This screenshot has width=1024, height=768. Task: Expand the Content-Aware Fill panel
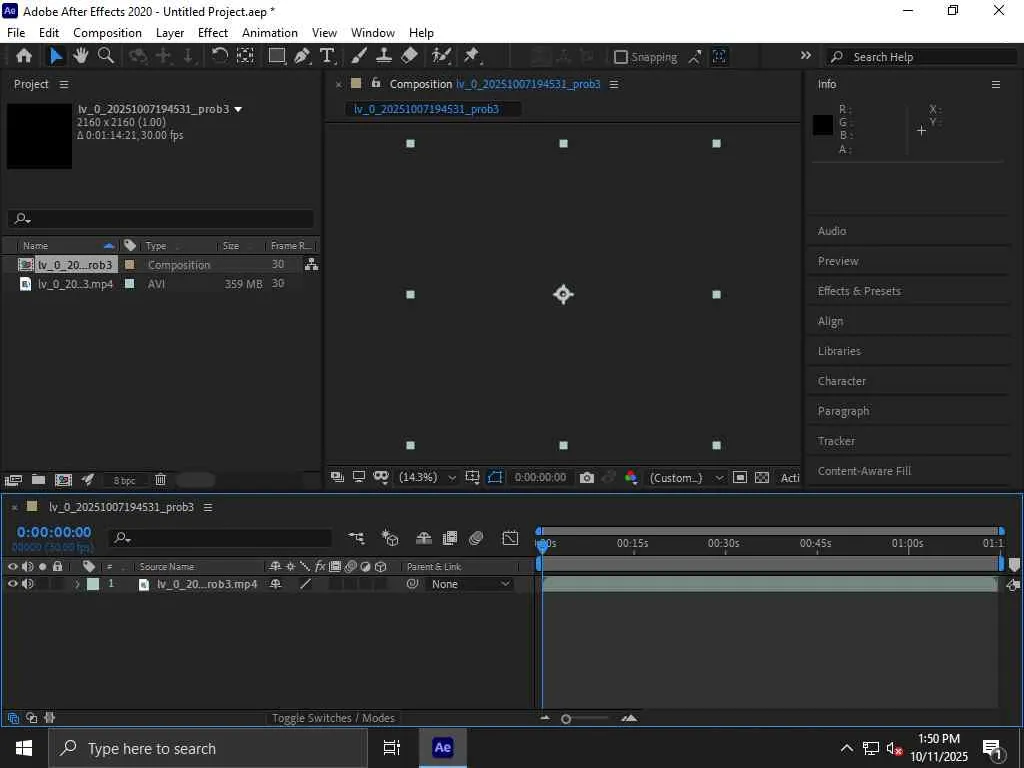click(x=864, y=471)
